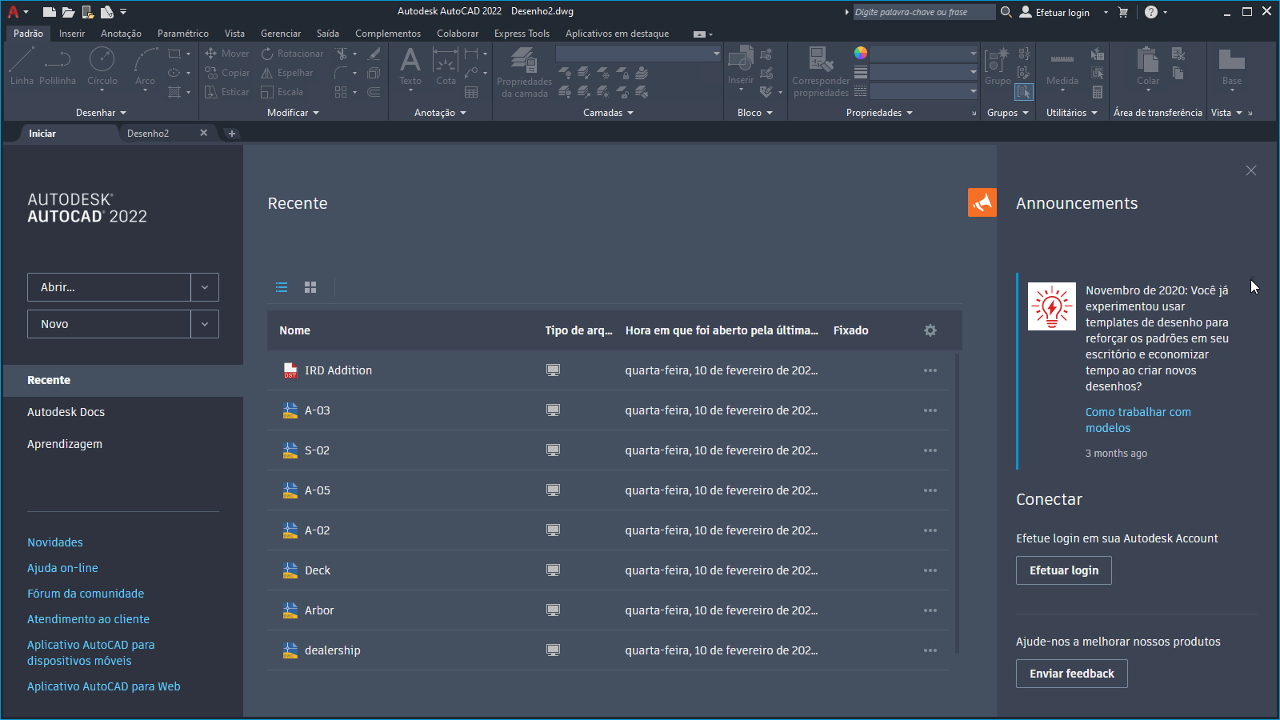Viewport: 1280px width, 720px height.
Task: Open the Novidades link
Action: pyautogui.click(x=55, y=542)
